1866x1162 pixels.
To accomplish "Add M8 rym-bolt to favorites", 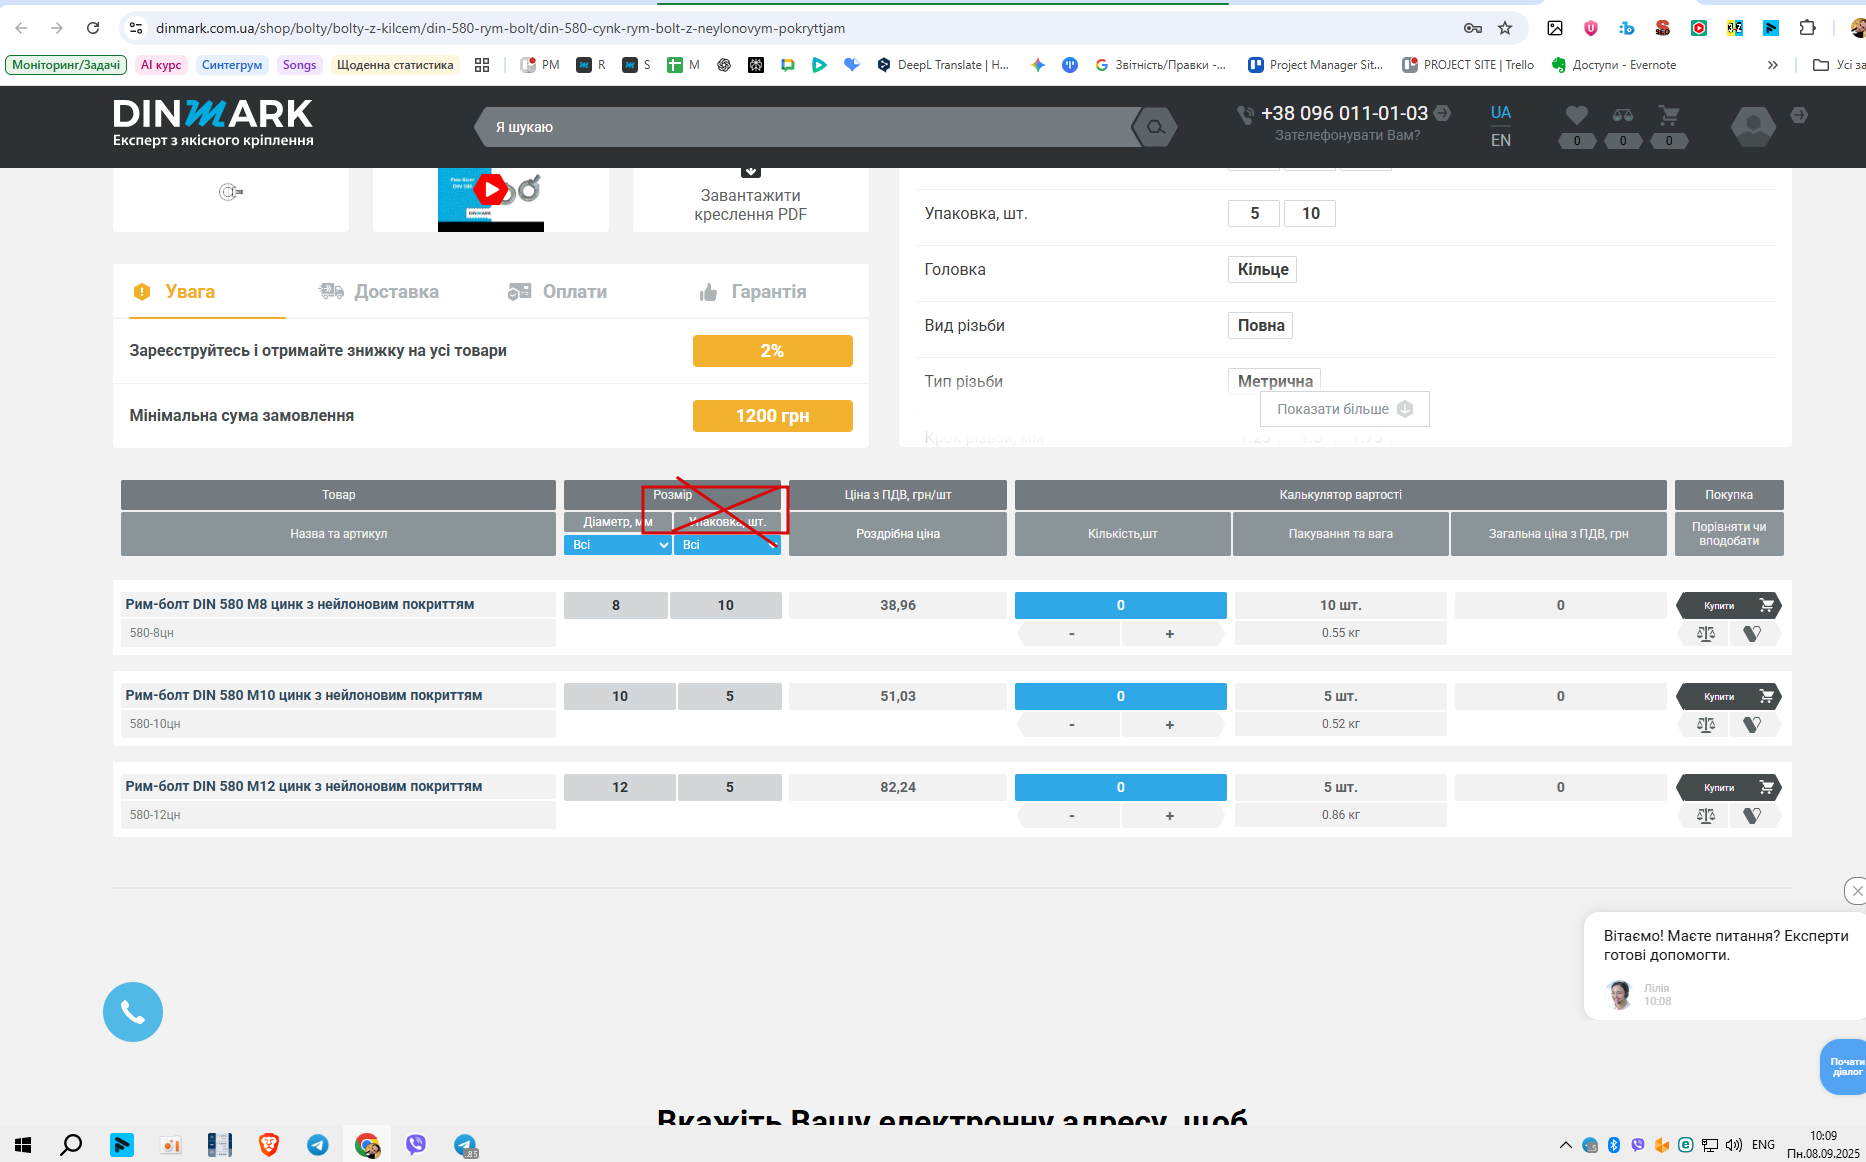I will [x=1753, y=633].
